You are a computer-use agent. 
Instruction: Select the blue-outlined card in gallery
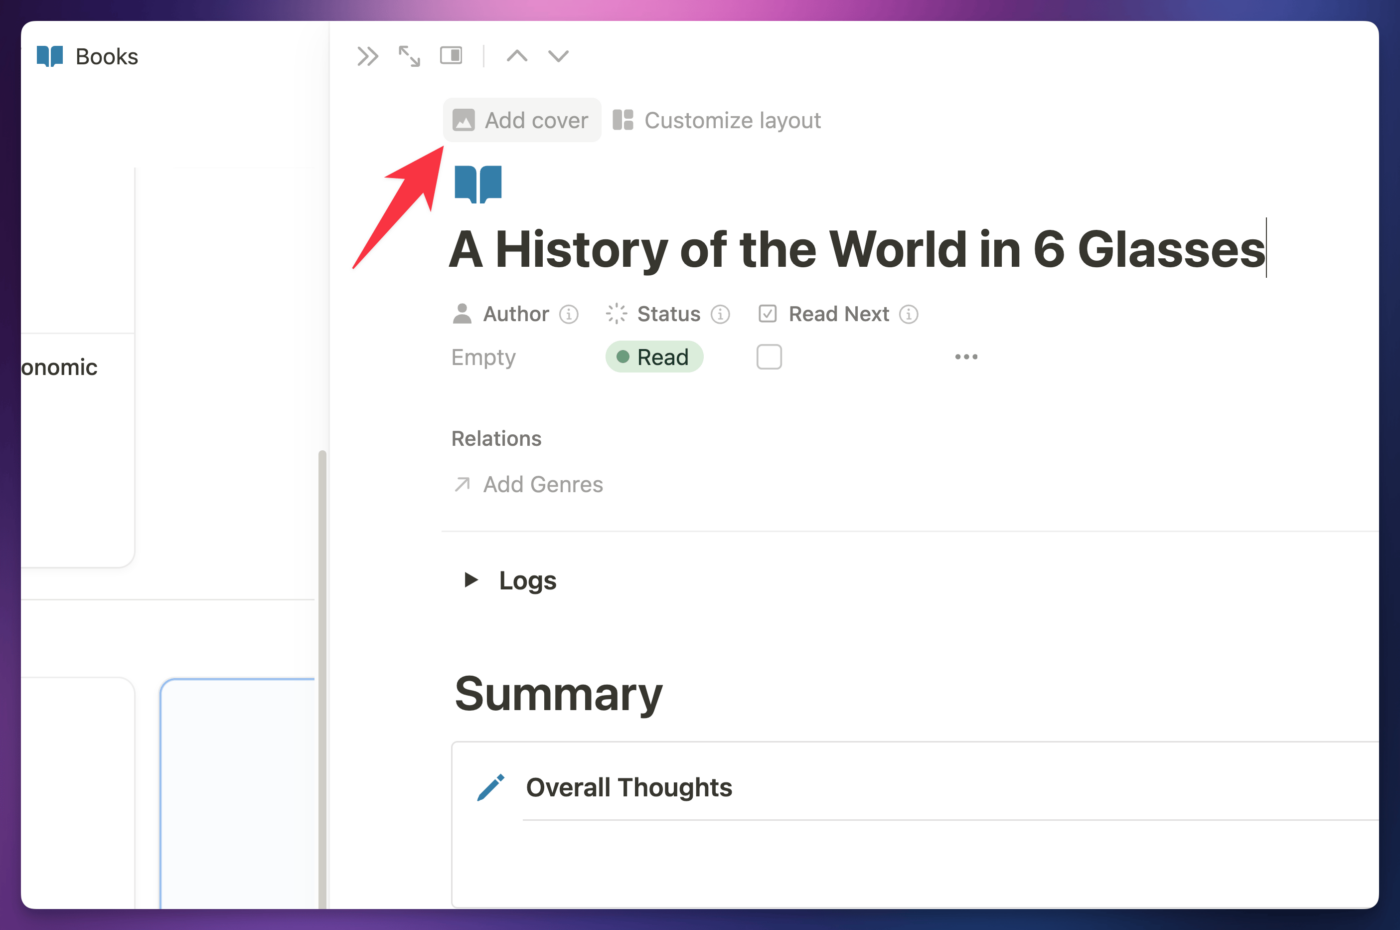click(x=238, y=793)
